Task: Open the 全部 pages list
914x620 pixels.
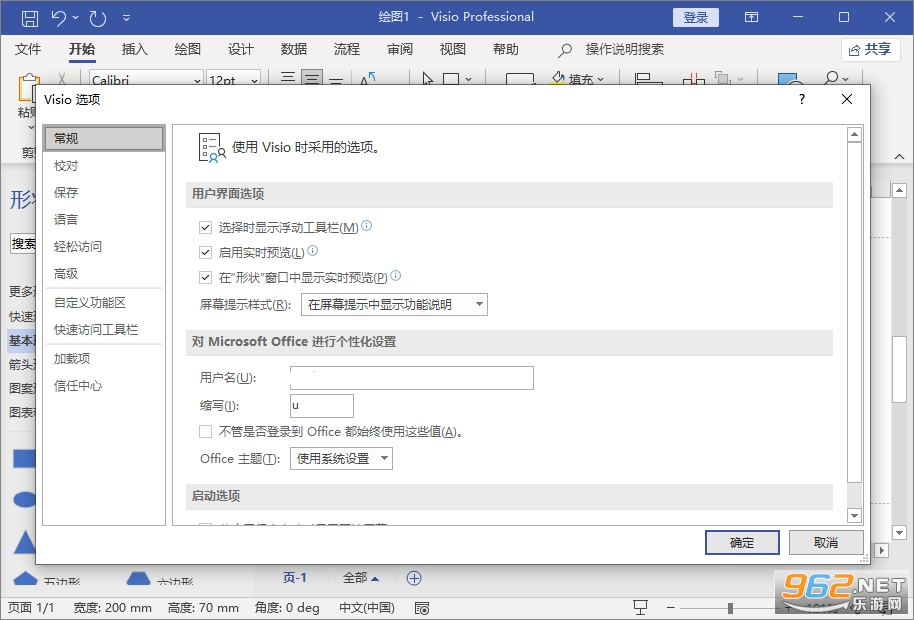Action: tap(361, 577)
